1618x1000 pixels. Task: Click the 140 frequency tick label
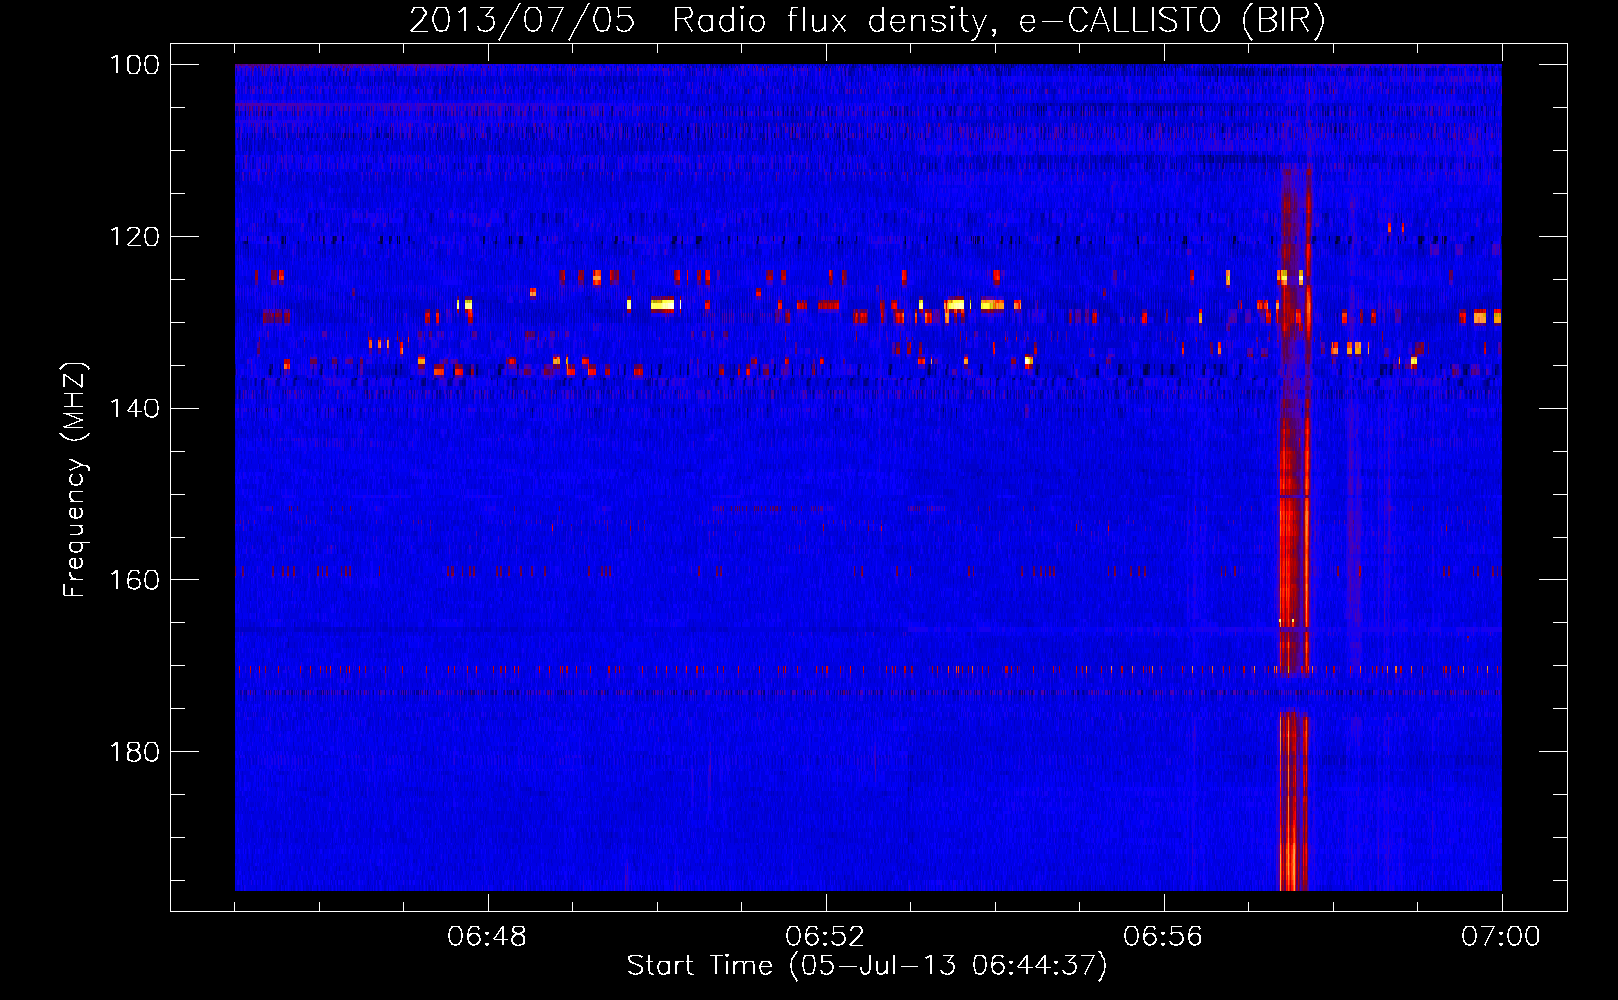[x=134, y=408]
